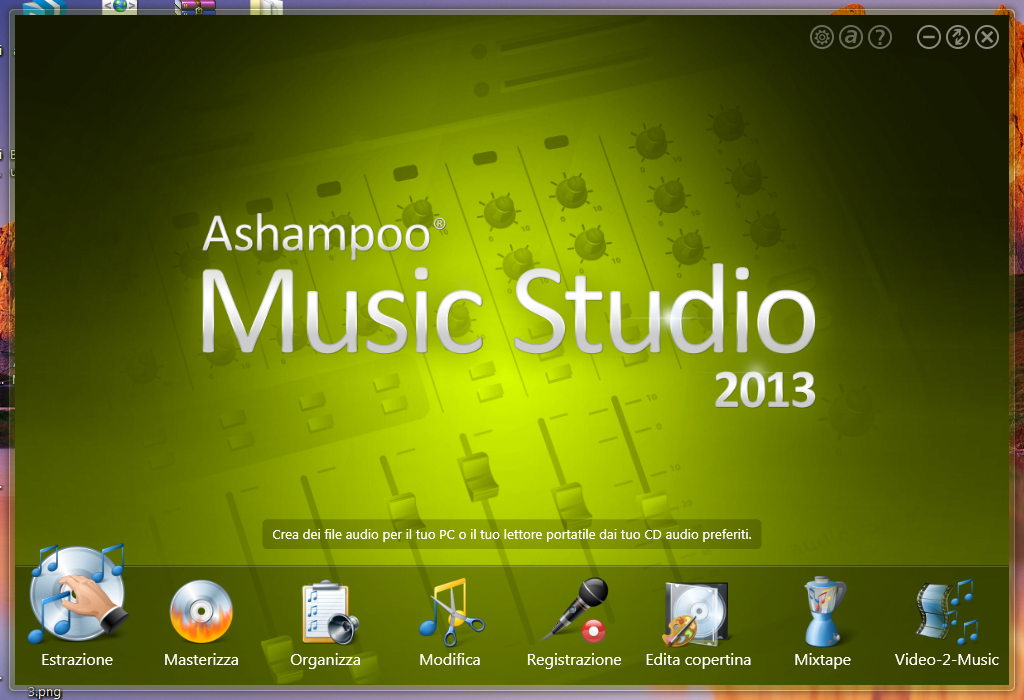This screenshot has width=1024, height=700.
Task: Open the Video-2-Music film icon
Action: (x=946, y=612)
